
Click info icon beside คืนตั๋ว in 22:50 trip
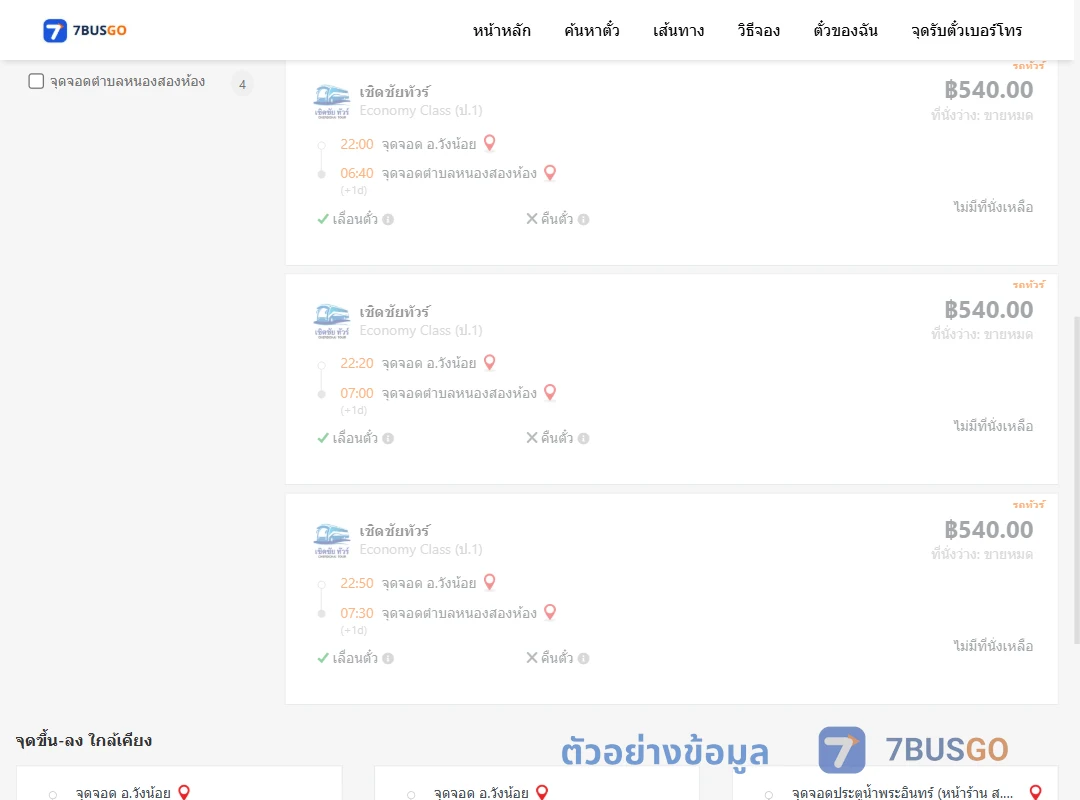click(583, 658)
